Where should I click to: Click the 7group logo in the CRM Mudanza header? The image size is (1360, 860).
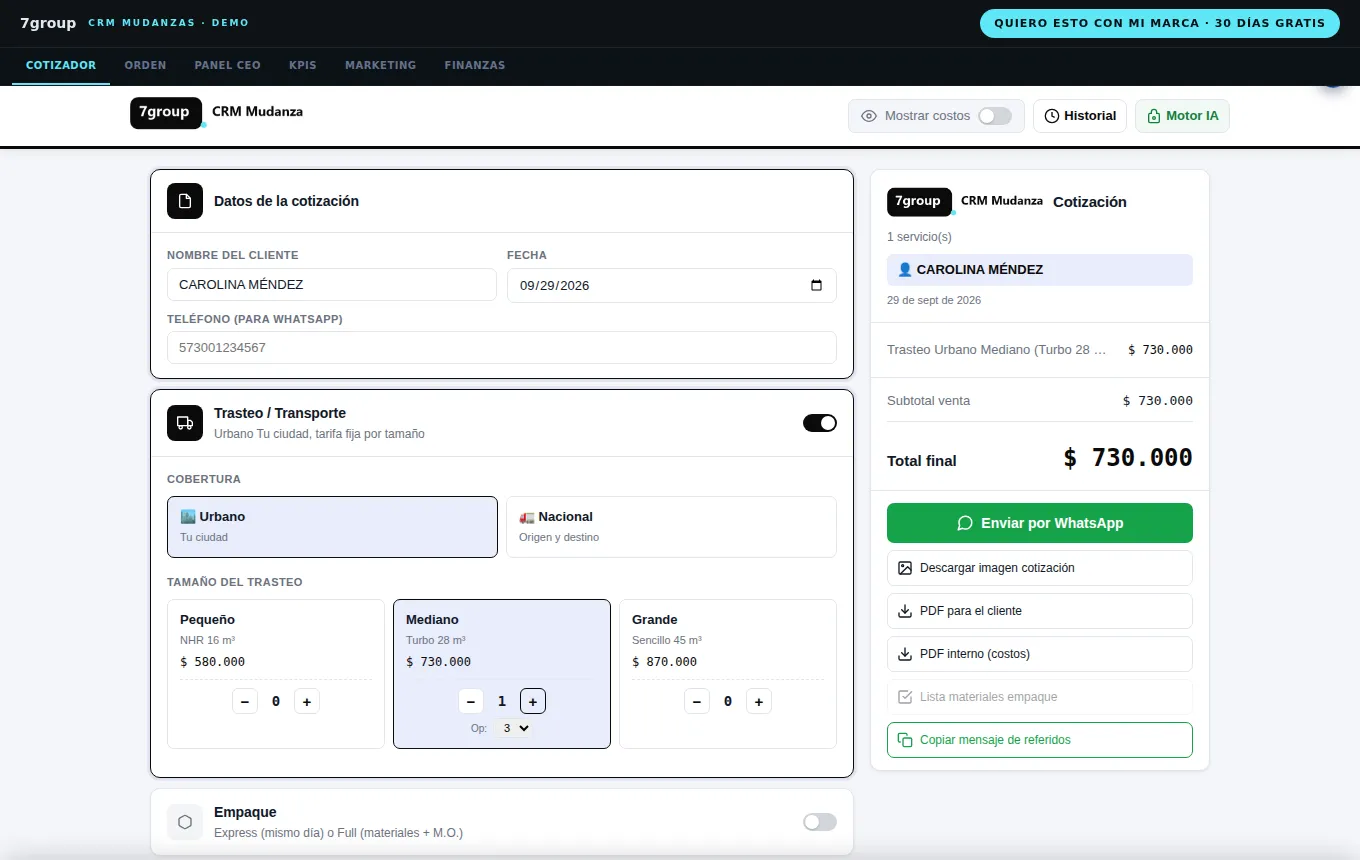pyautogui.click(x=166, y=113)
